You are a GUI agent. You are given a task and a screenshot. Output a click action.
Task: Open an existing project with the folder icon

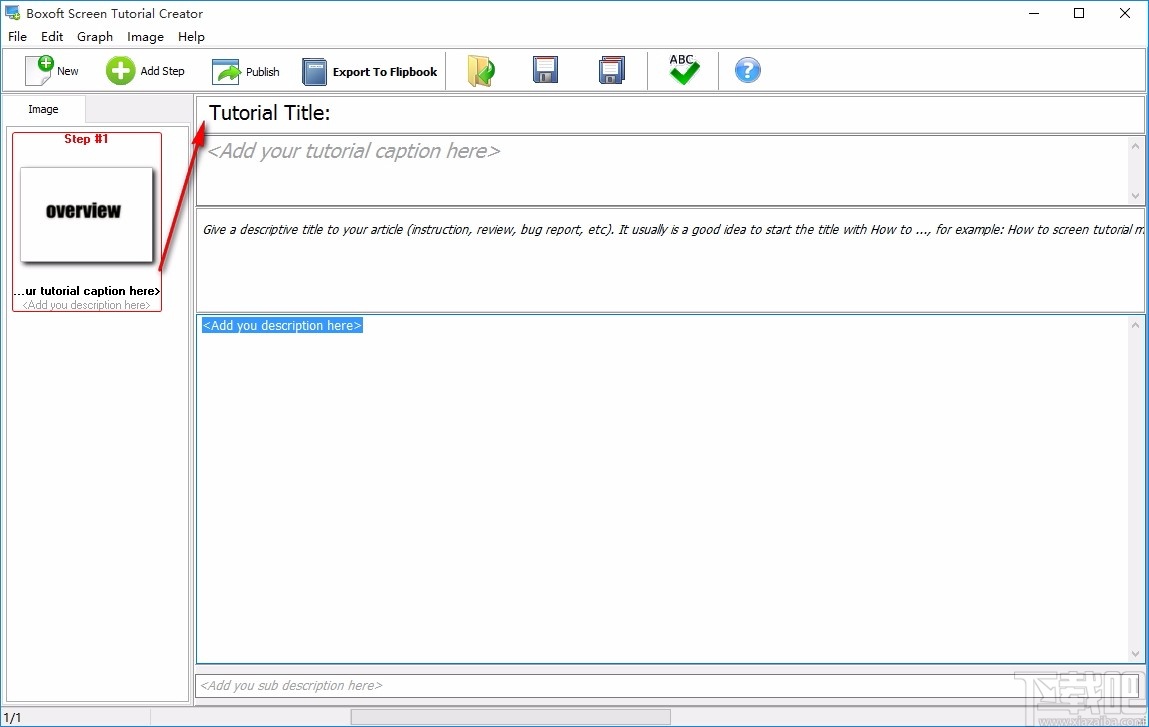(x=481, y=70)
